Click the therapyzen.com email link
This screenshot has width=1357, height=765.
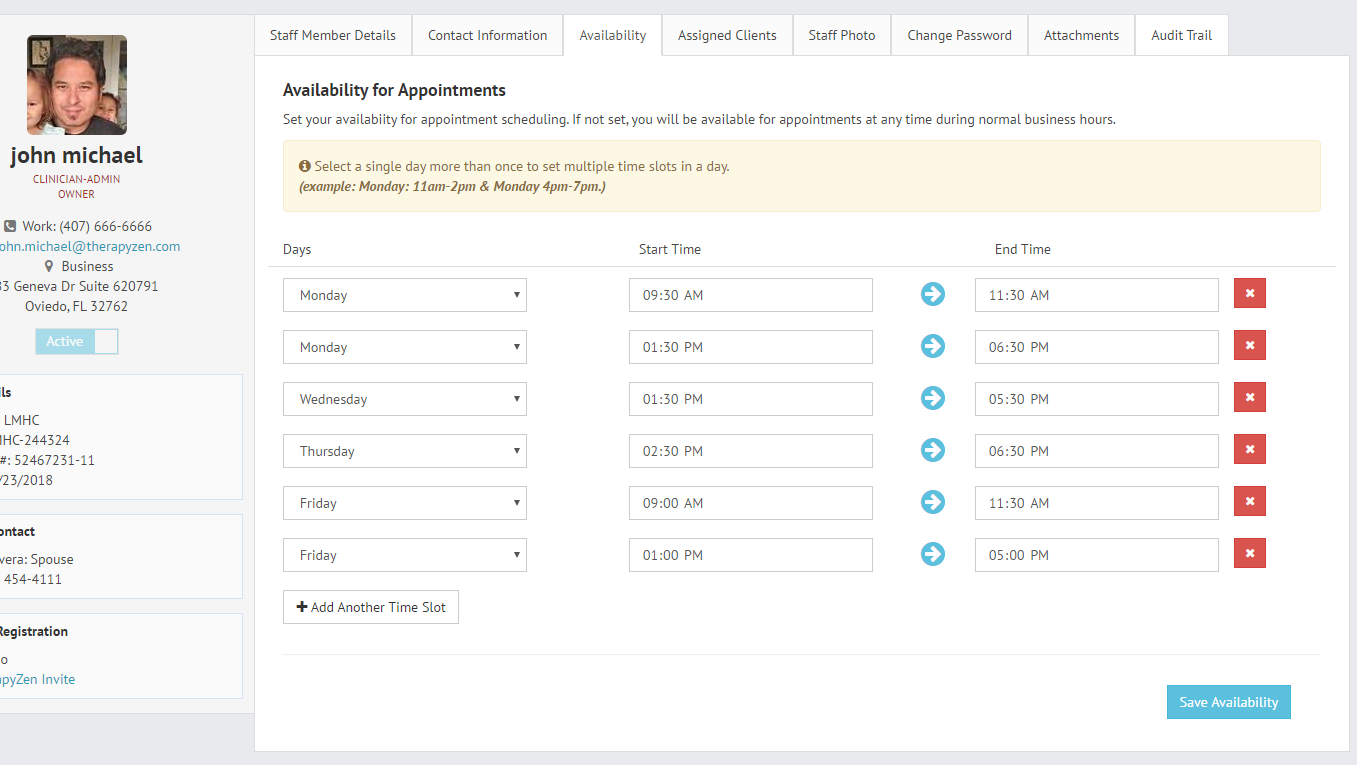coord(88,246)
